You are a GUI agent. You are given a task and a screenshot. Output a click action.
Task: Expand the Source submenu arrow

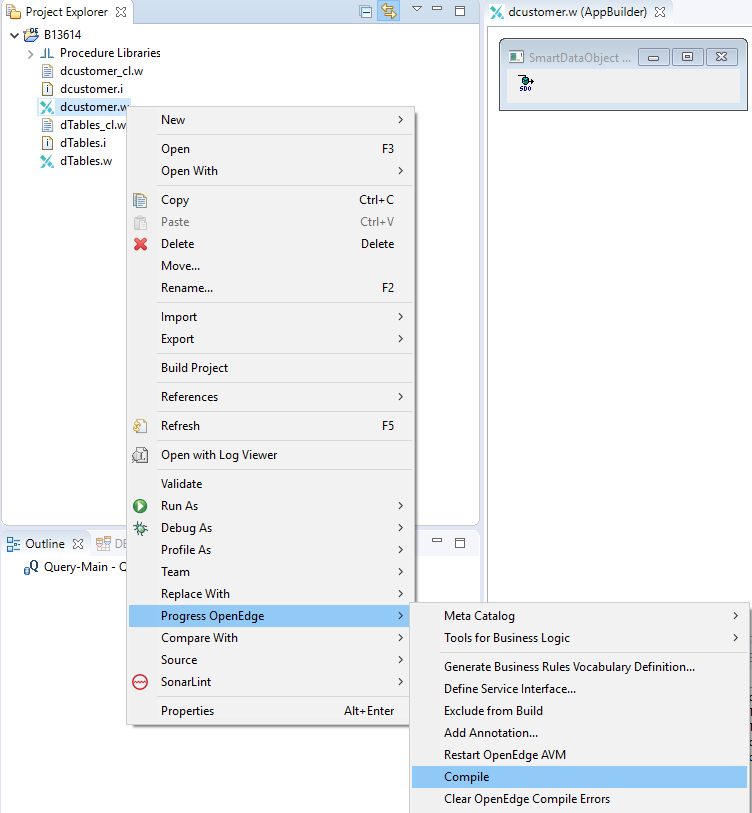click(400, 660)
